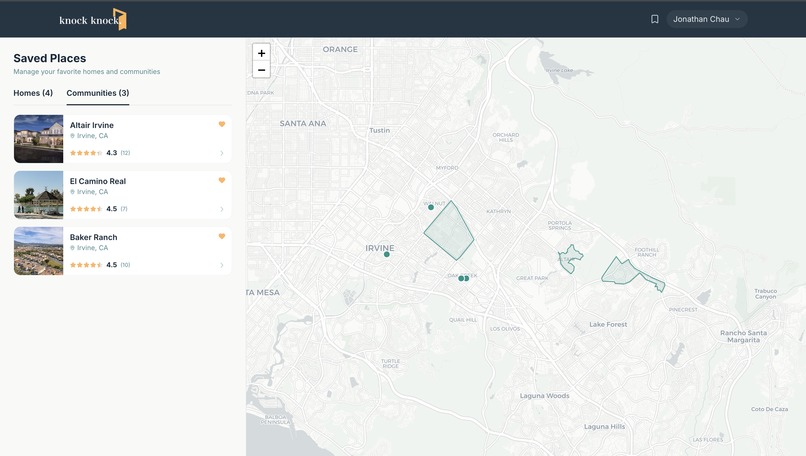The height and width of the screenshot is (456, 806).
Task: Click the Baker Ranch community title
Action: (94, 237)
